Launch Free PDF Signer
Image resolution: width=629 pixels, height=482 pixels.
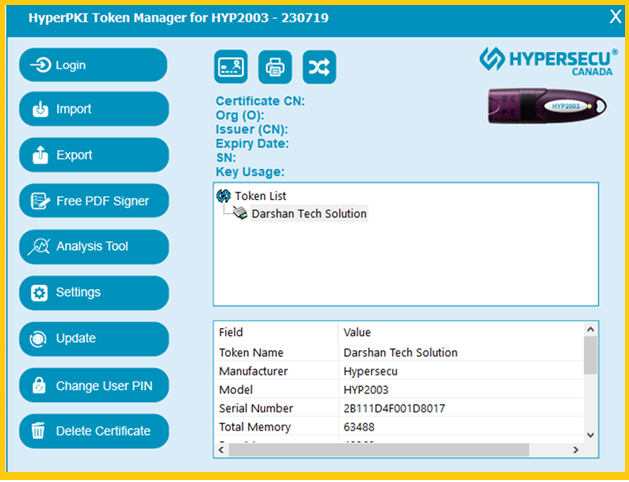pos(94,201)
